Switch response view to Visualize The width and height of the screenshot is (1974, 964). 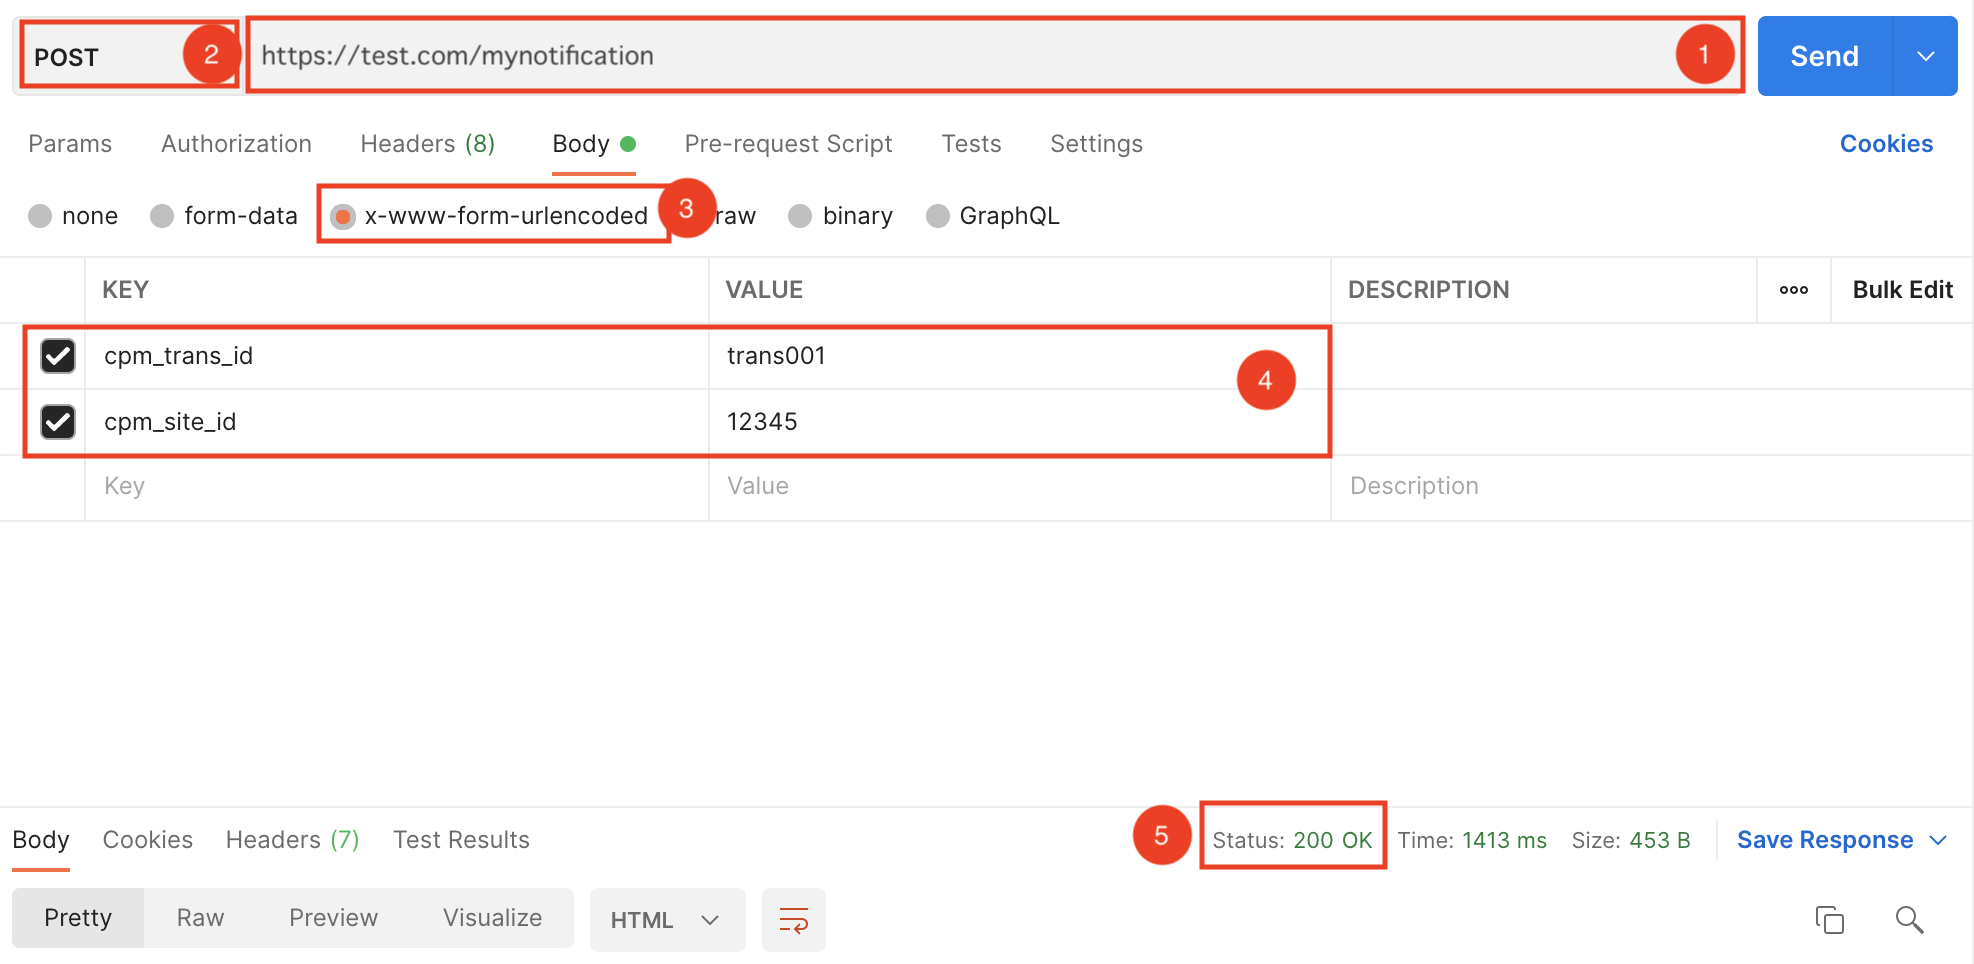492,918
